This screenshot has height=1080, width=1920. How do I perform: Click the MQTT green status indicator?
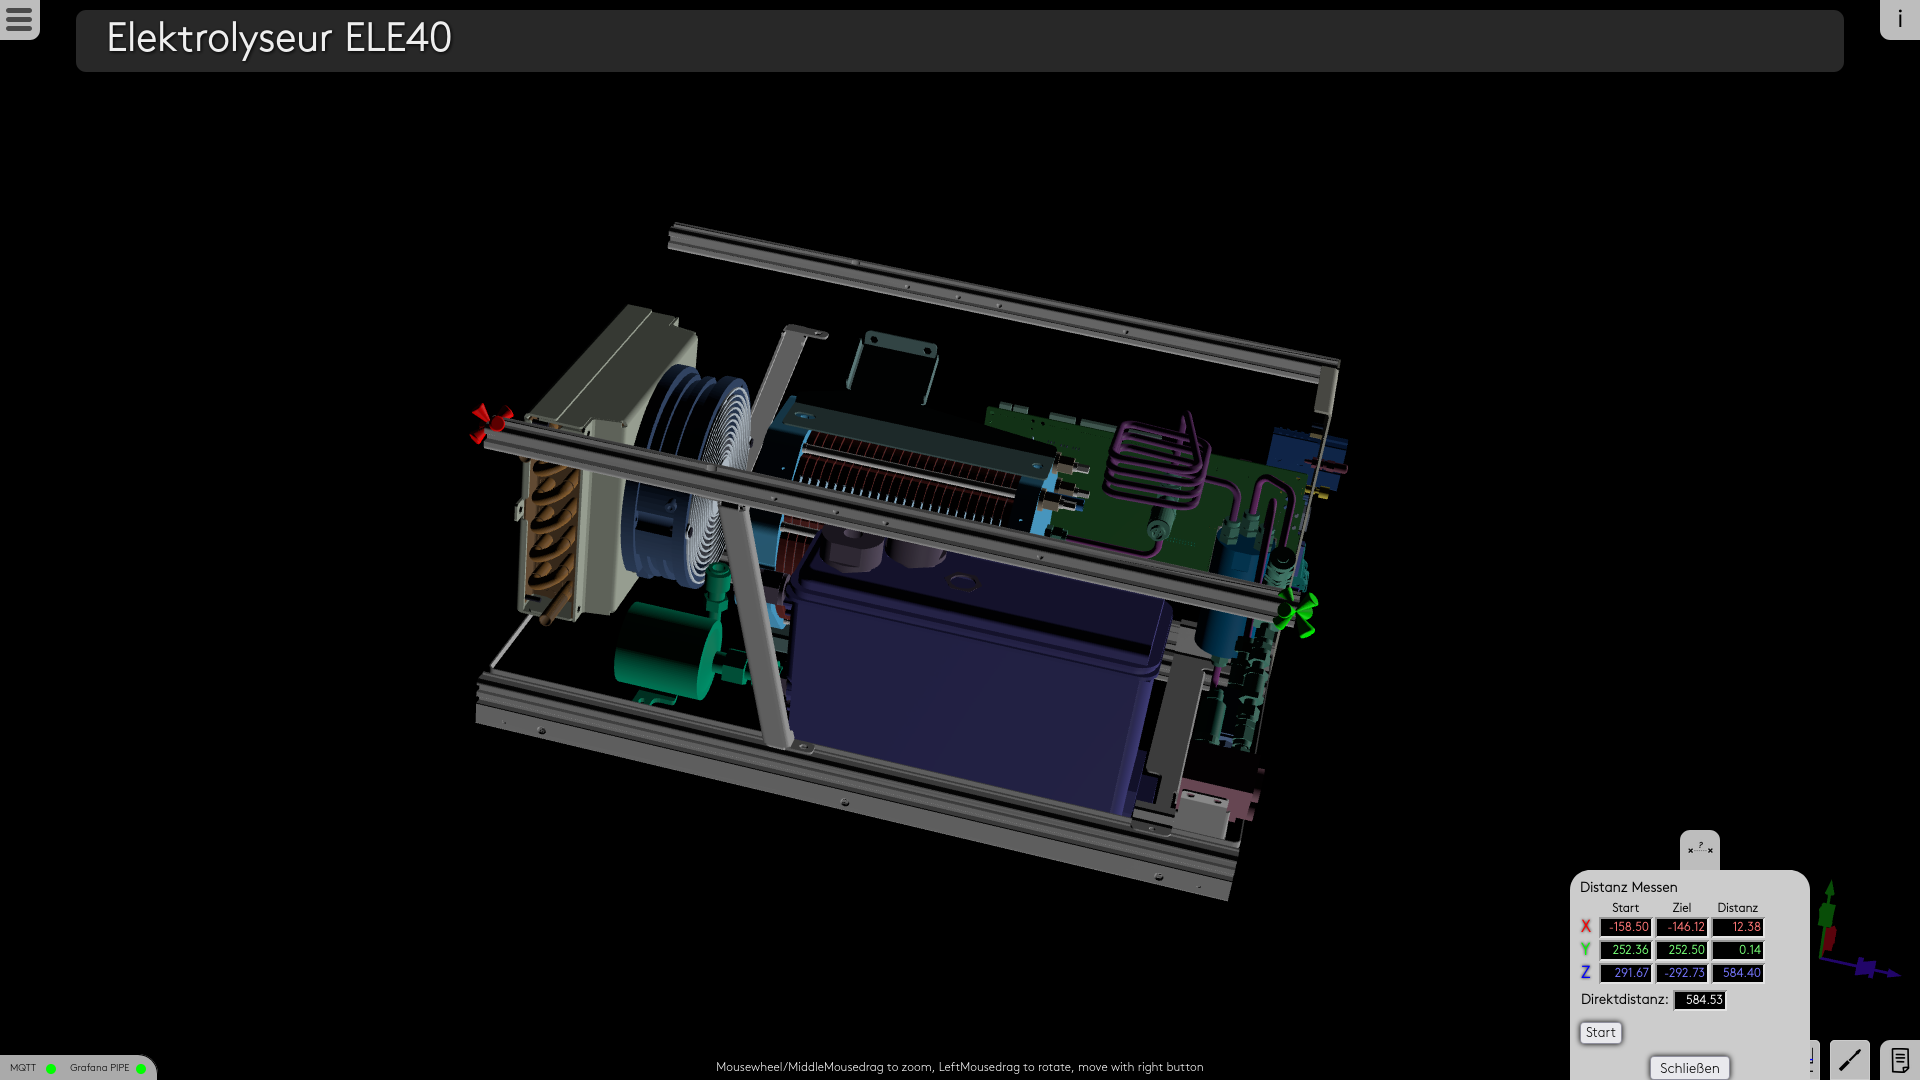51,1068
